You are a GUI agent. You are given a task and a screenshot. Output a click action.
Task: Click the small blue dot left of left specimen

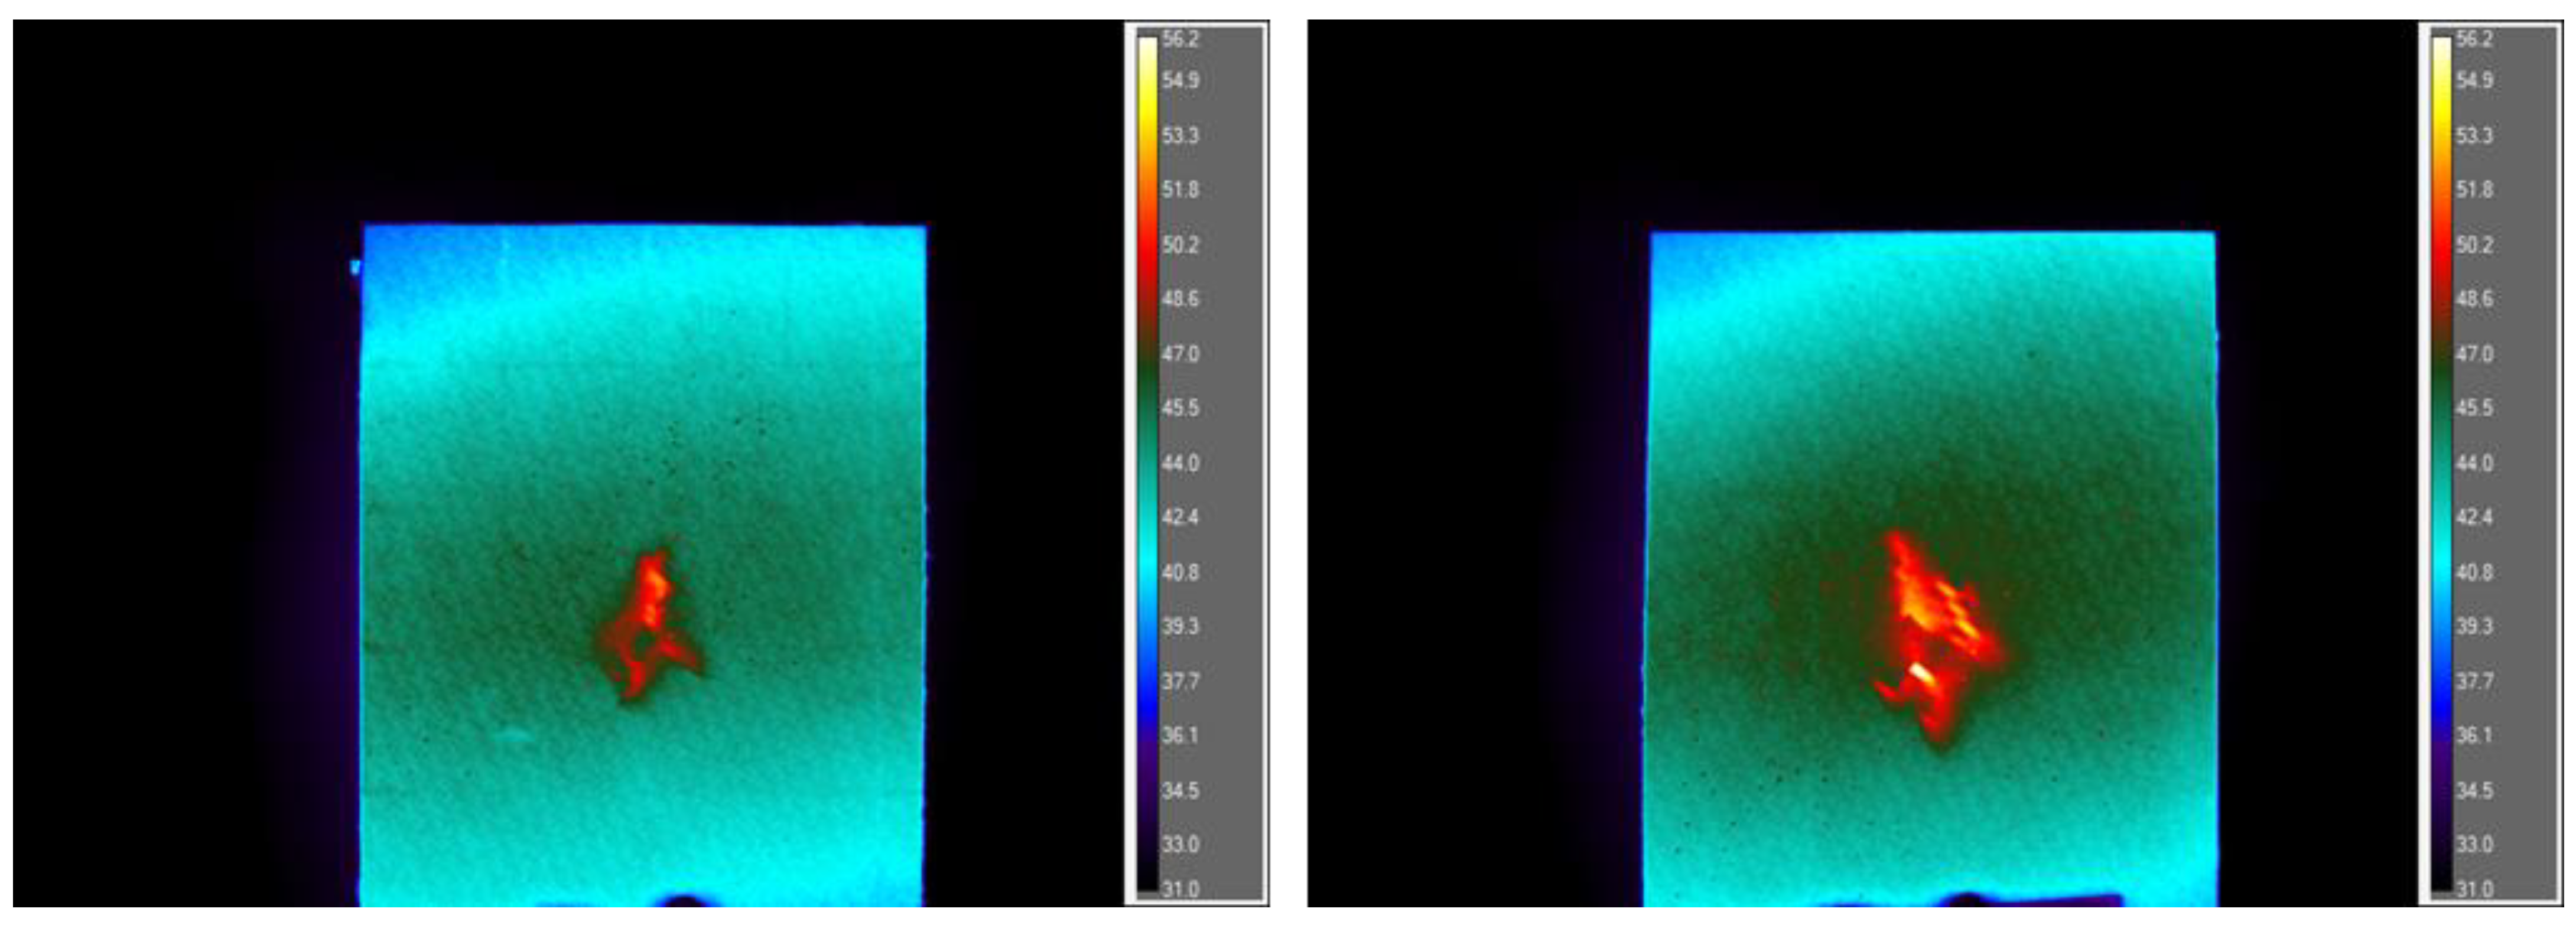354,266
